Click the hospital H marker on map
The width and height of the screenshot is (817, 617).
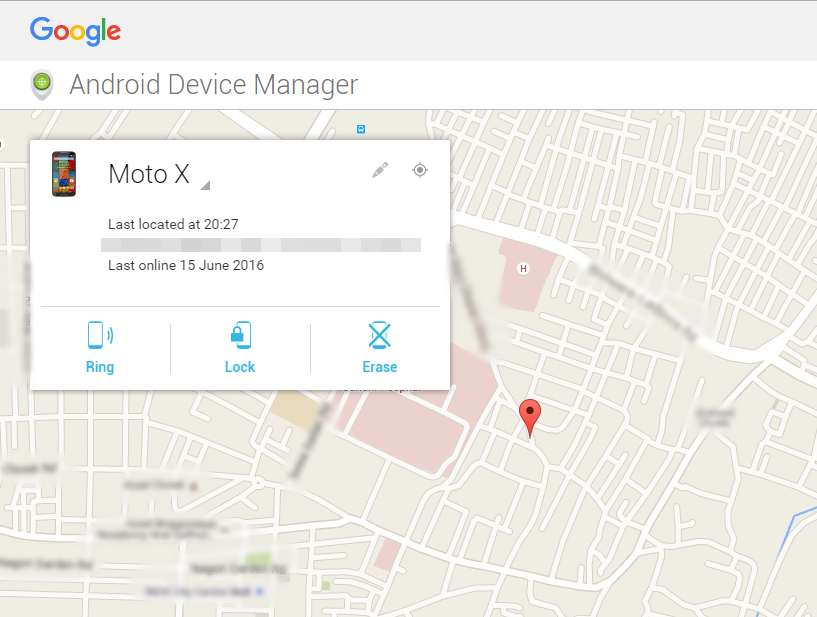[x=522, y=268]
